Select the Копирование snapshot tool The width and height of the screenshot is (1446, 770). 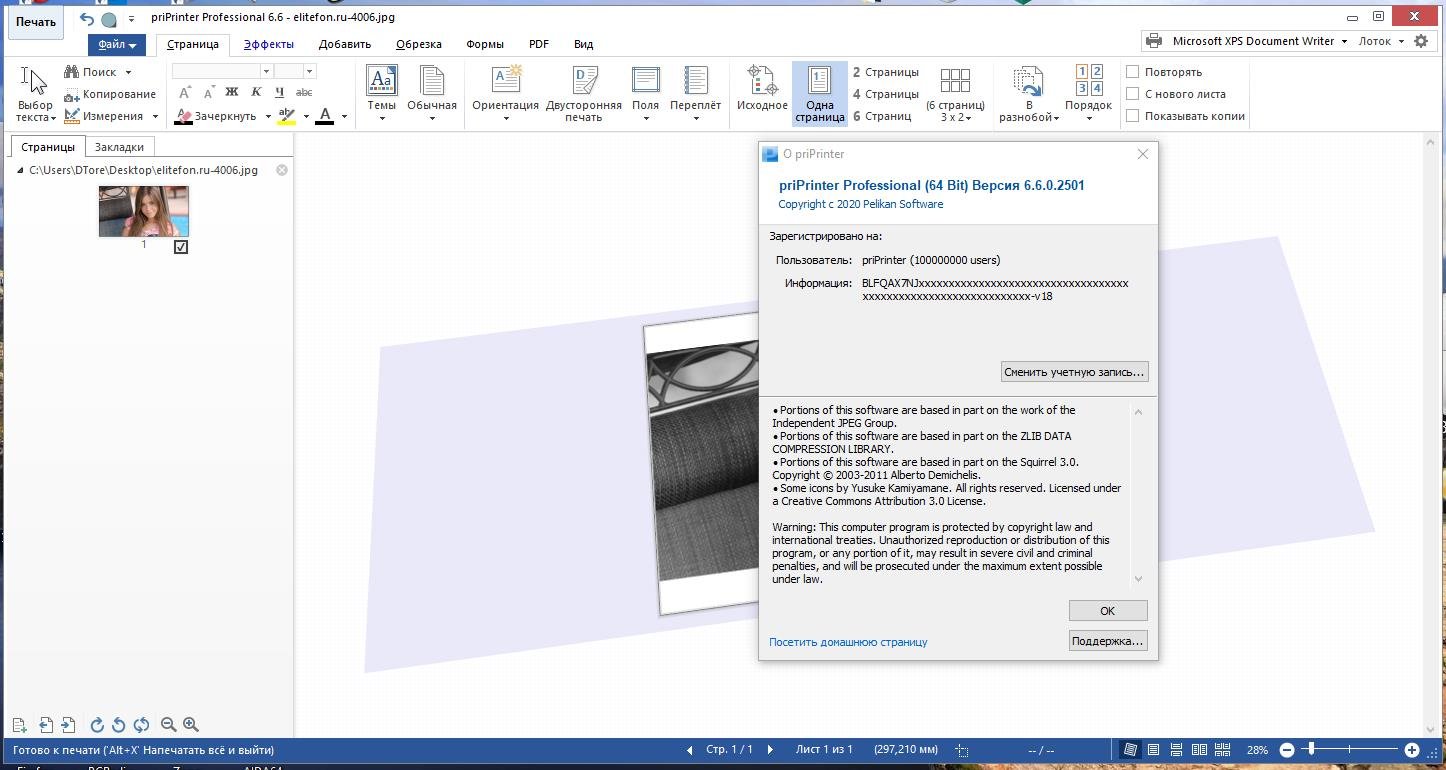pyautogui.click(x=110, y=94)
